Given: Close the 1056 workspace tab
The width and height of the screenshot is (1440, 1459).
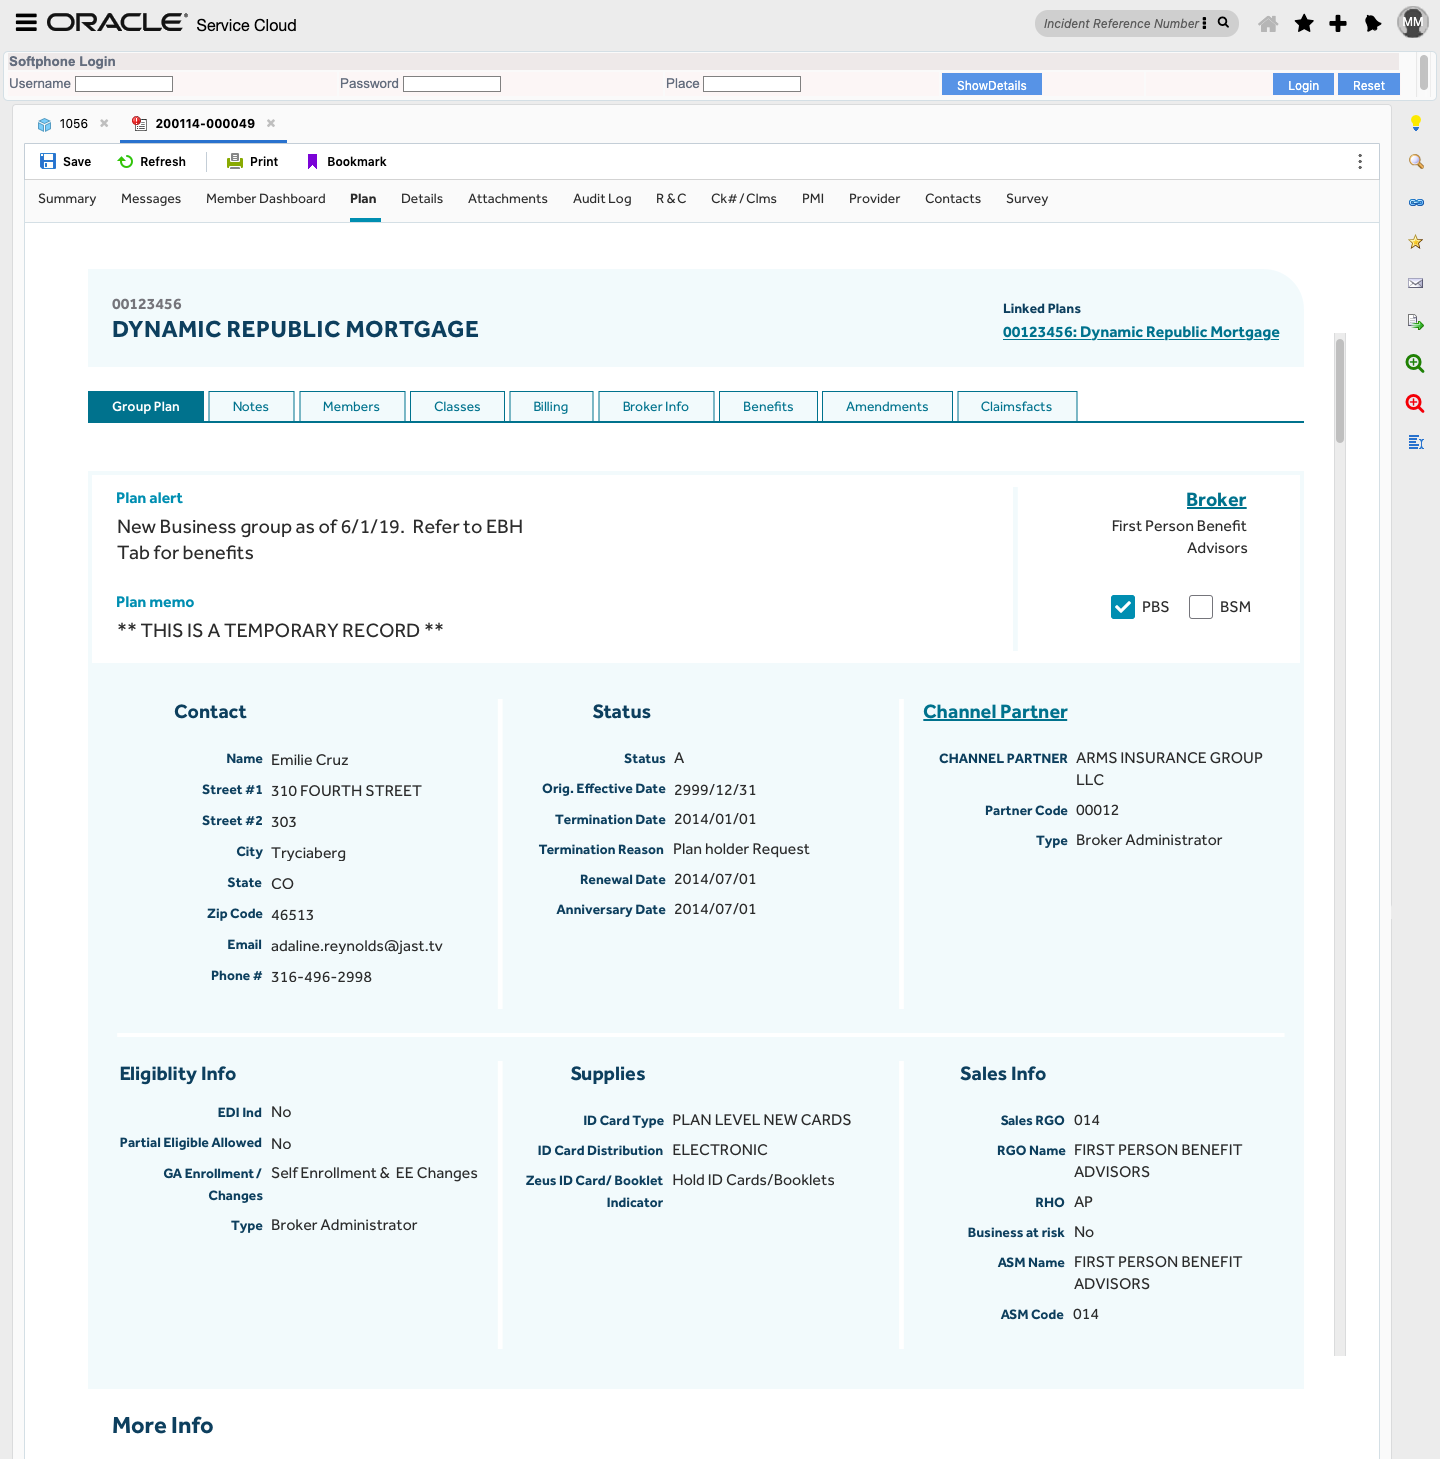Looking at the screenshot, I should [104, 123].
